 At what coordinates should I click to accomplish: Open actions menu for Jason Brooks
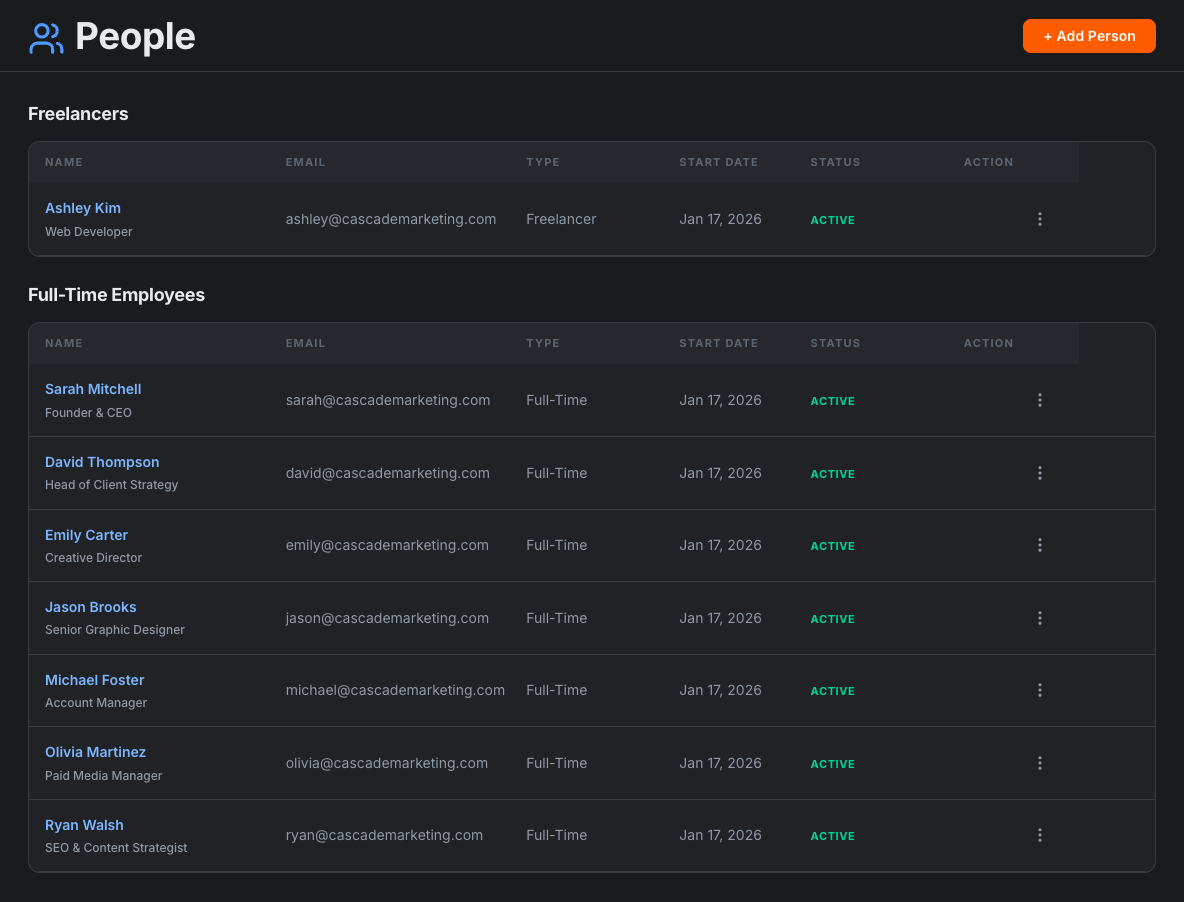point(1040,618)
